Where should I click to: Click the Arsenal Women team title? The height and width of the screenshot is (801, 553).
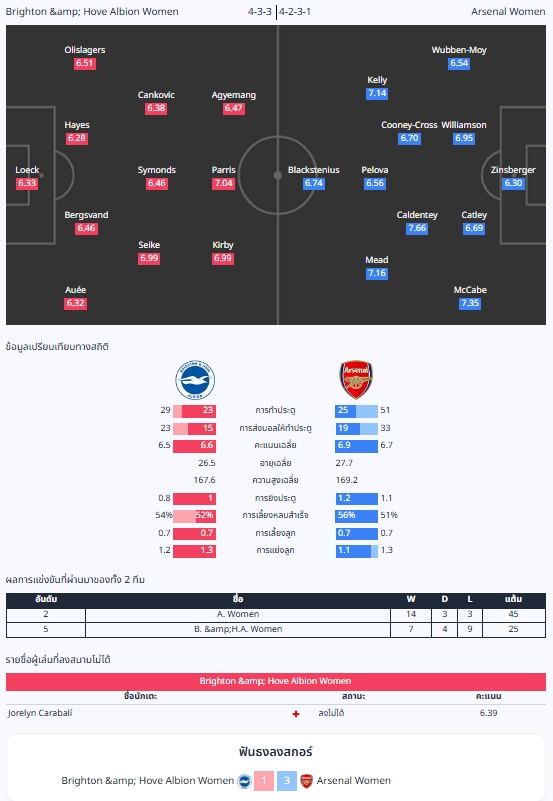coord(508,11)
